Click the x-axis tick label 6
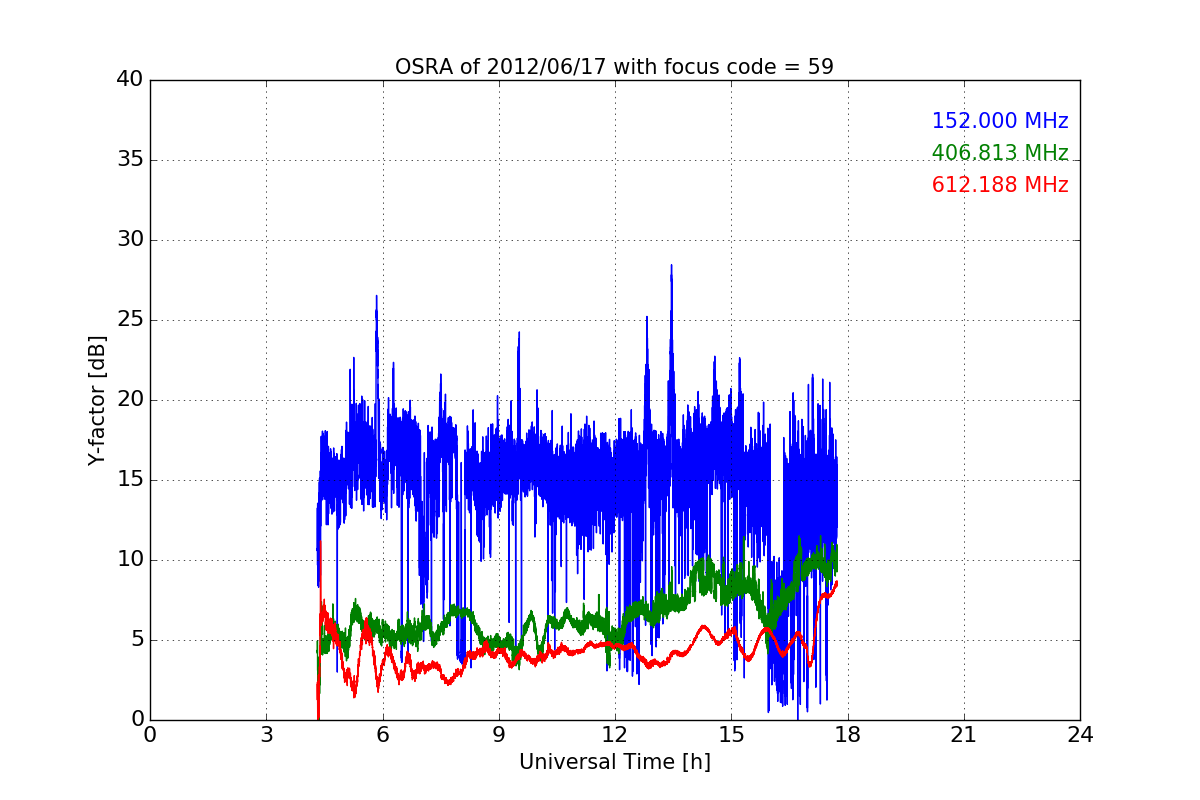This screenshot has width=1200, height=800. click(x=382, y=735)
